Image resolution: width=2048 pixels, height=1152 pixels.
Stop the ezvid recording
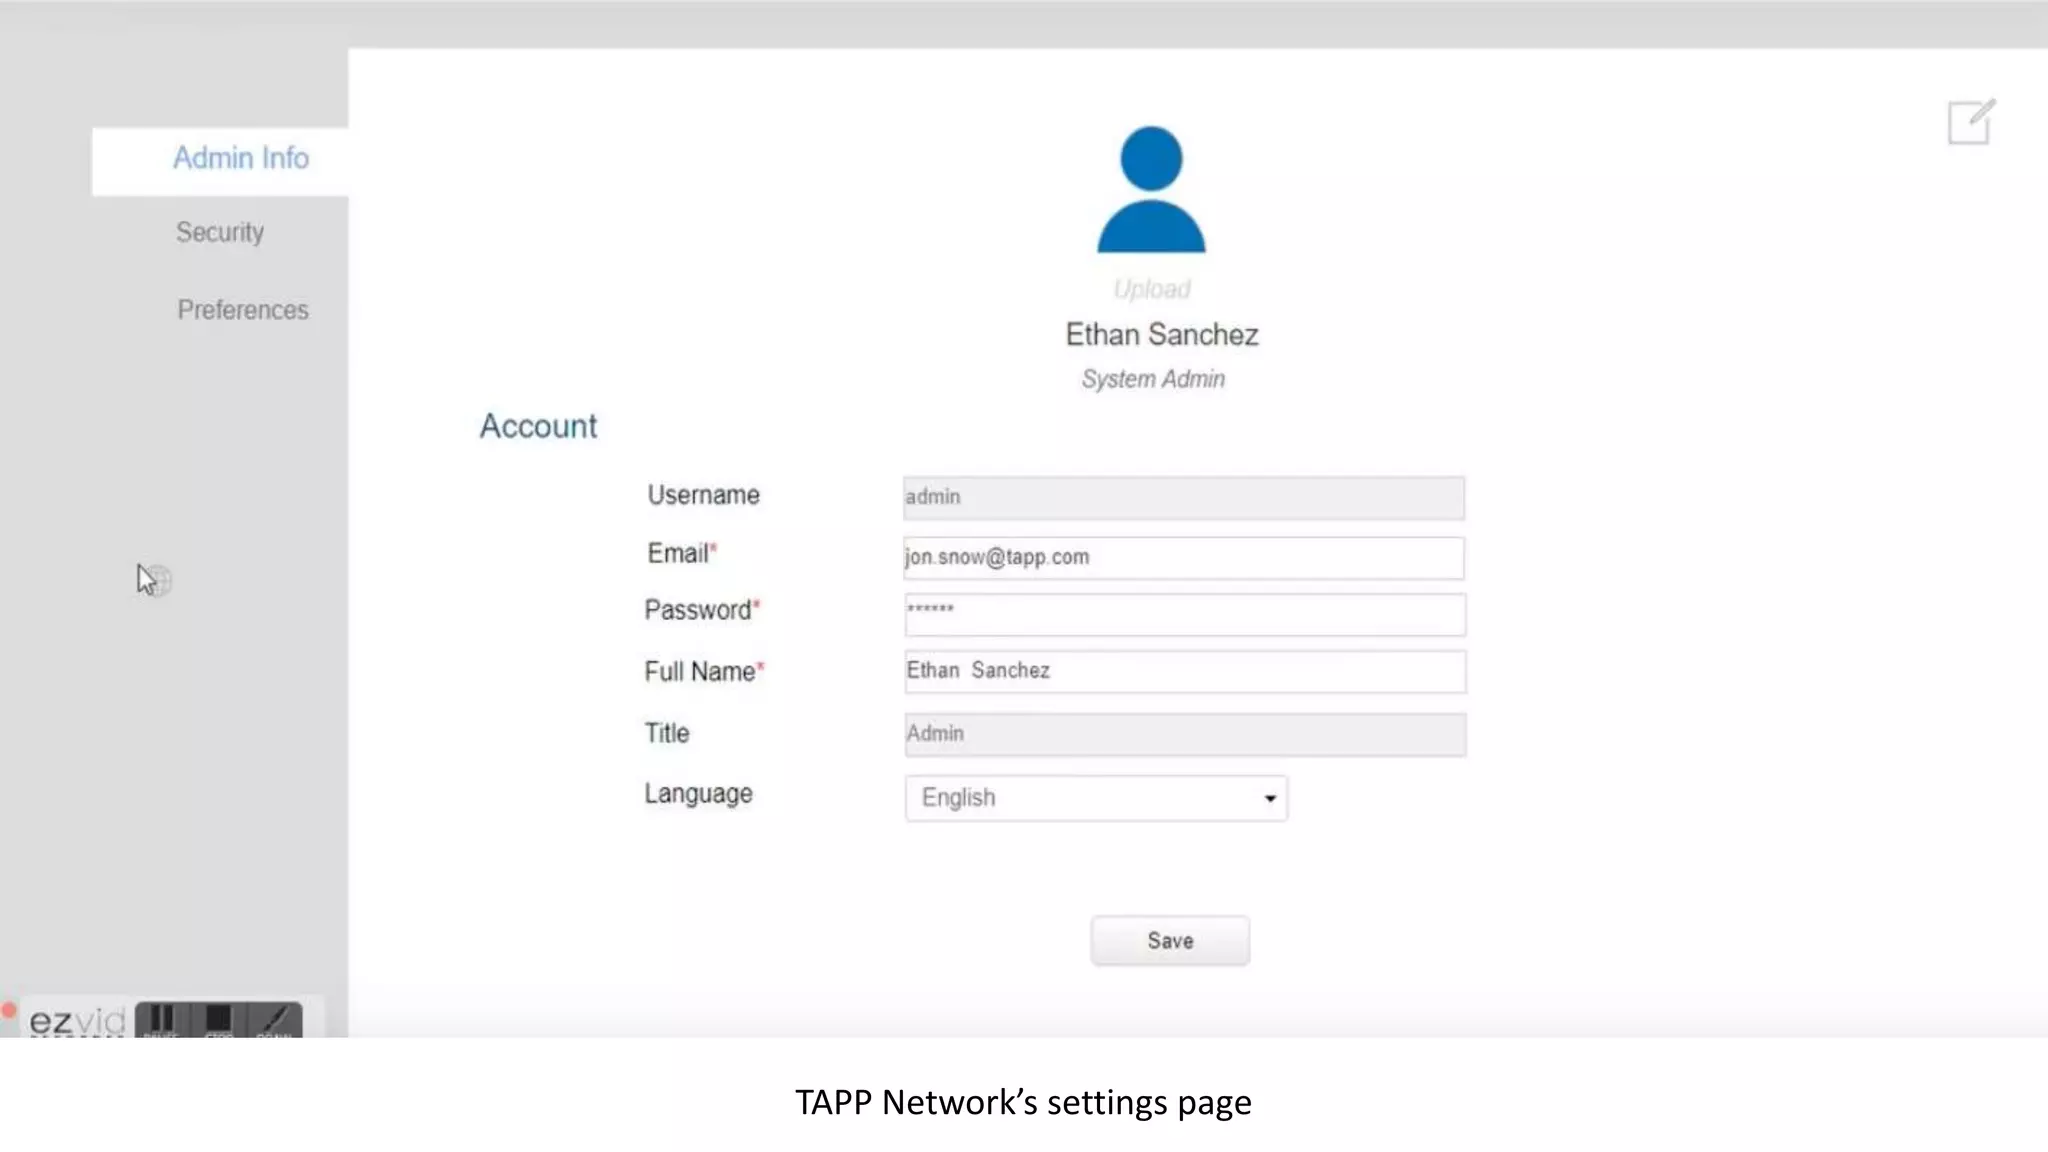coord(218,1020)
